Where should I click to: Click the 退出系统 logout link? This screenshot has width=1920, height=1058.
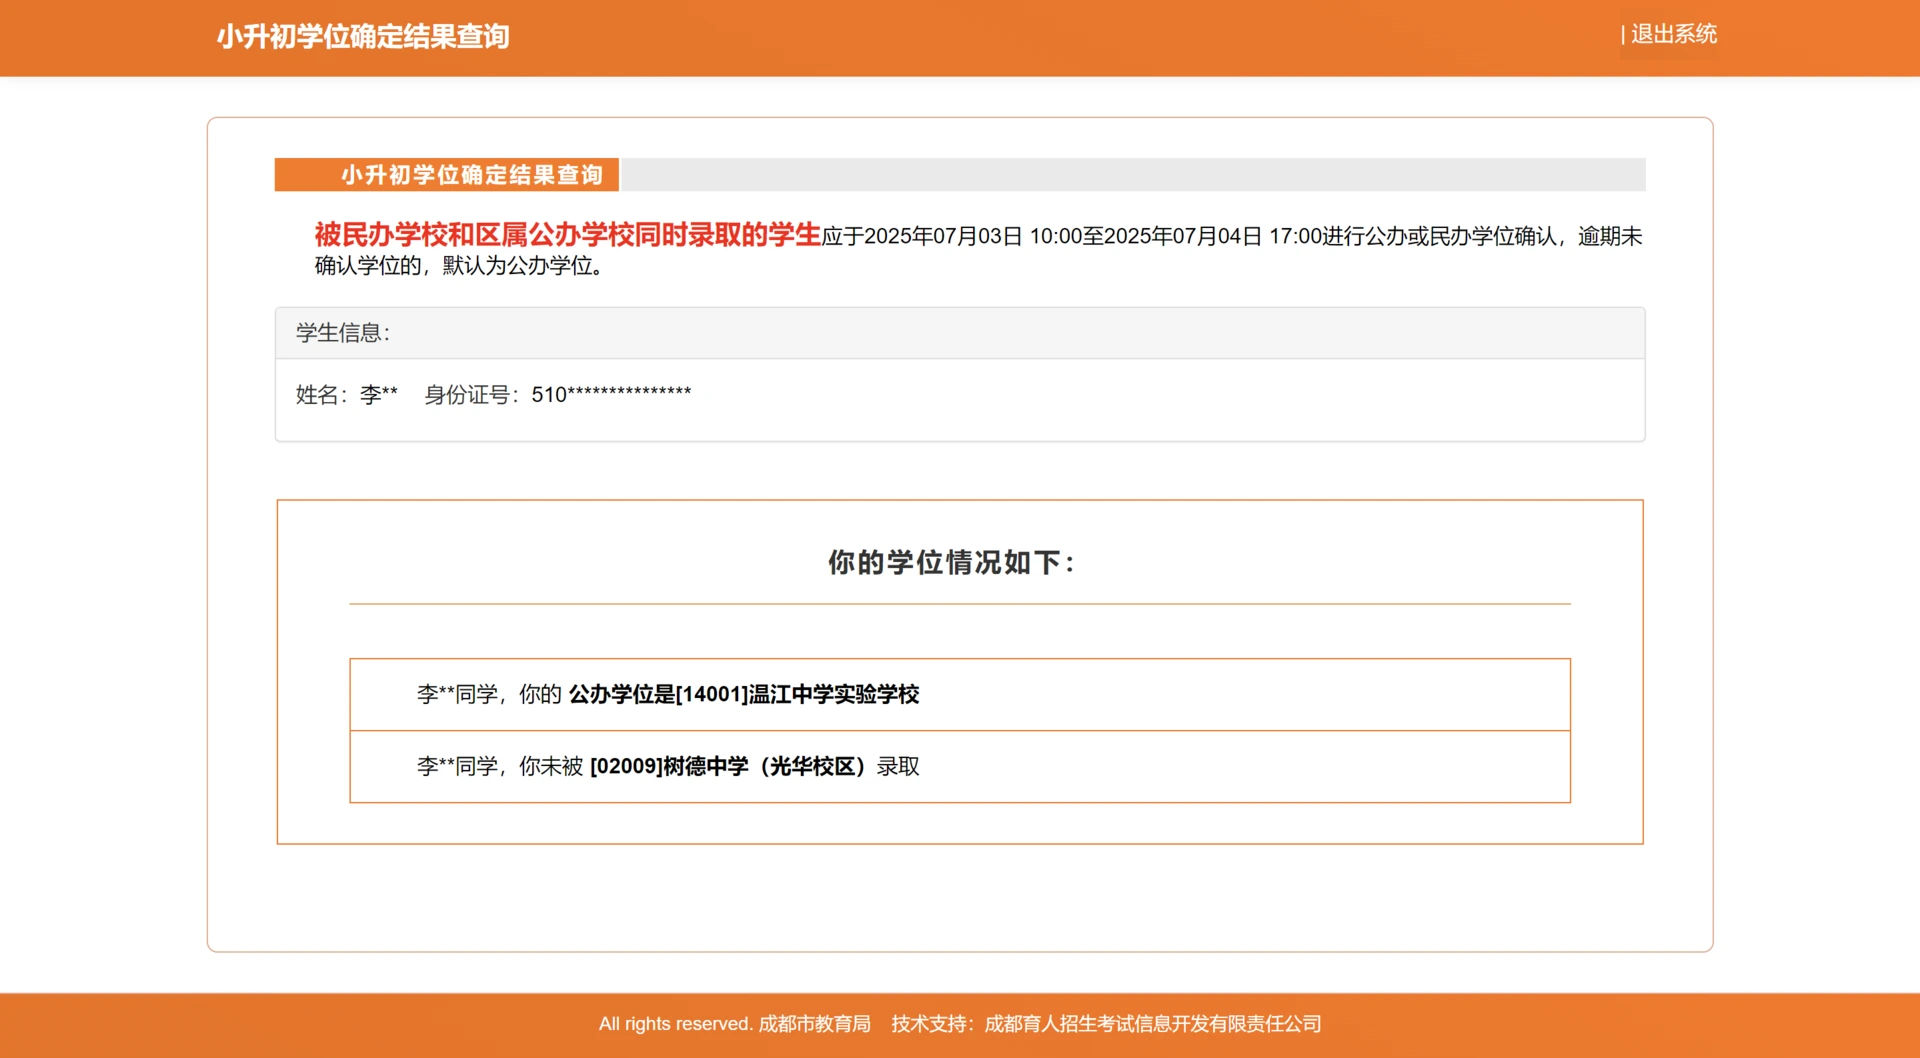click(1673, 34)
